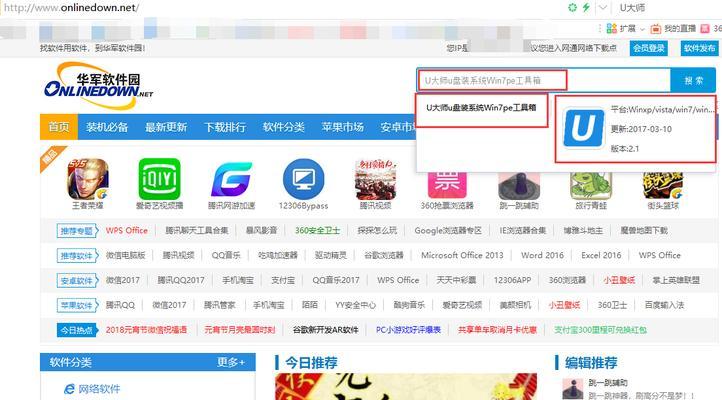722x400 pixels.
Task: Open the green 360安全卫士 link
Action: [x=317, y=231]
